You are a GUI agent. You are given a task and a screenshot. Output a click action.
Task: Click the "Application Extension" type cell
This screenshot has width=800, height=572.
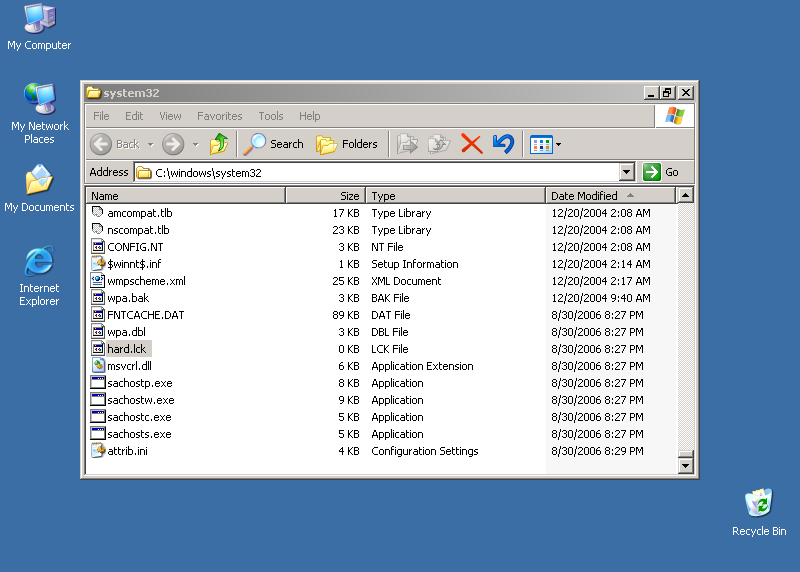coord(422,366)
